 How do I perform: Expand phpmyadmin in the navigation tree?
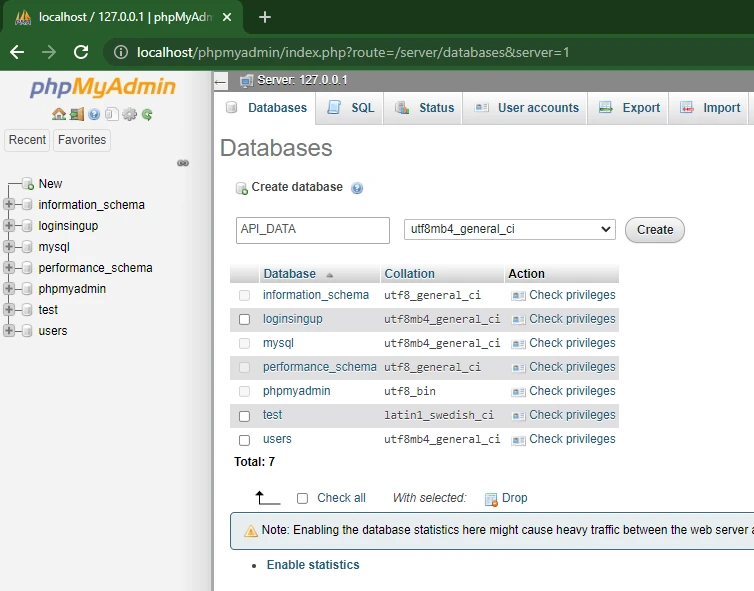[8, 289]
